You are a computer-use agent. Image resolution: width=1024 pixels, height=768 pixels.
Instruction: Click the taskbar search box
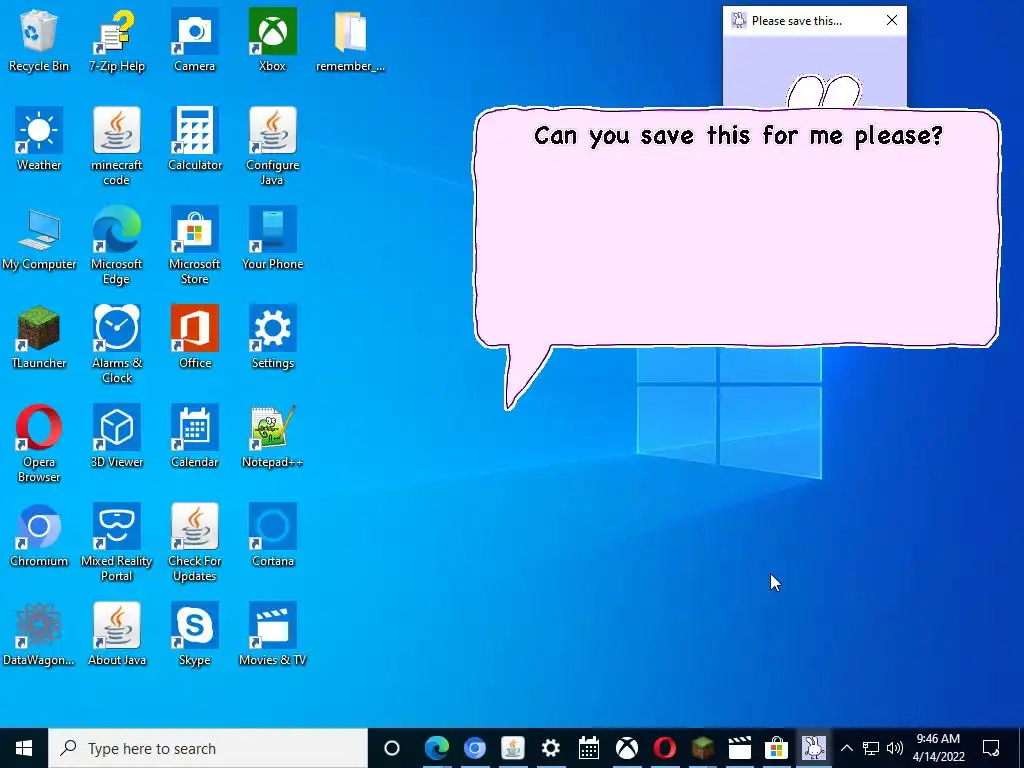208,748
